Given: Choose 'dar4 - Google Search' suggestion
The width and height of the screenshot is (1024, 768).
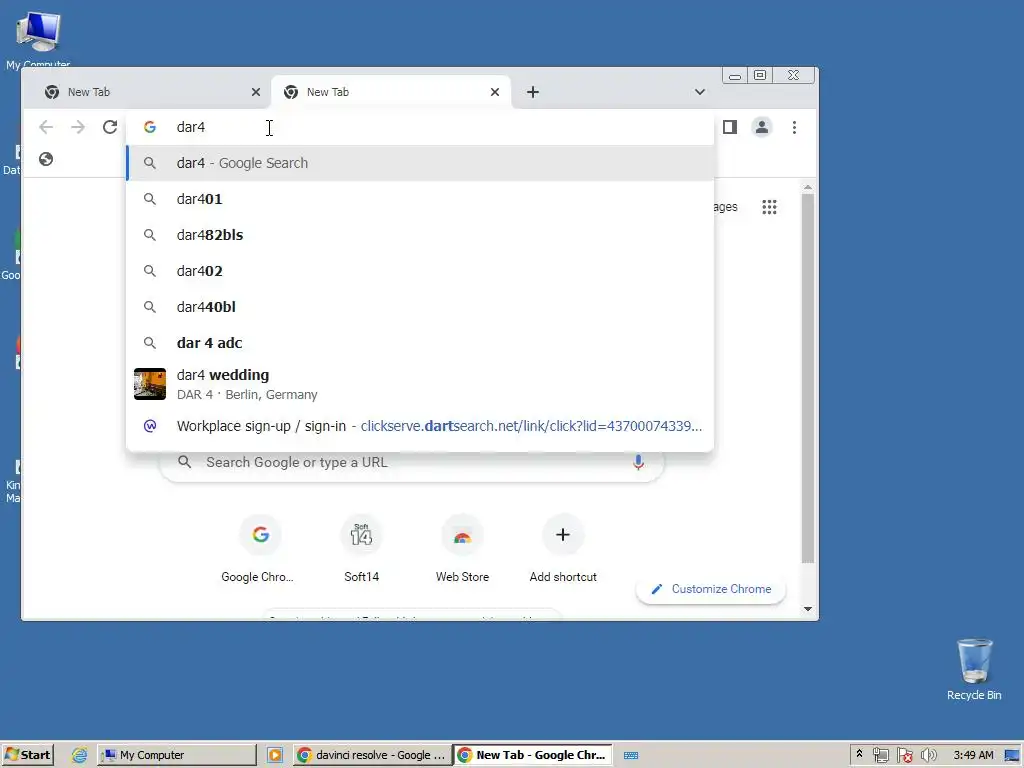Looking at the screenshot, I should pos(420,163).
